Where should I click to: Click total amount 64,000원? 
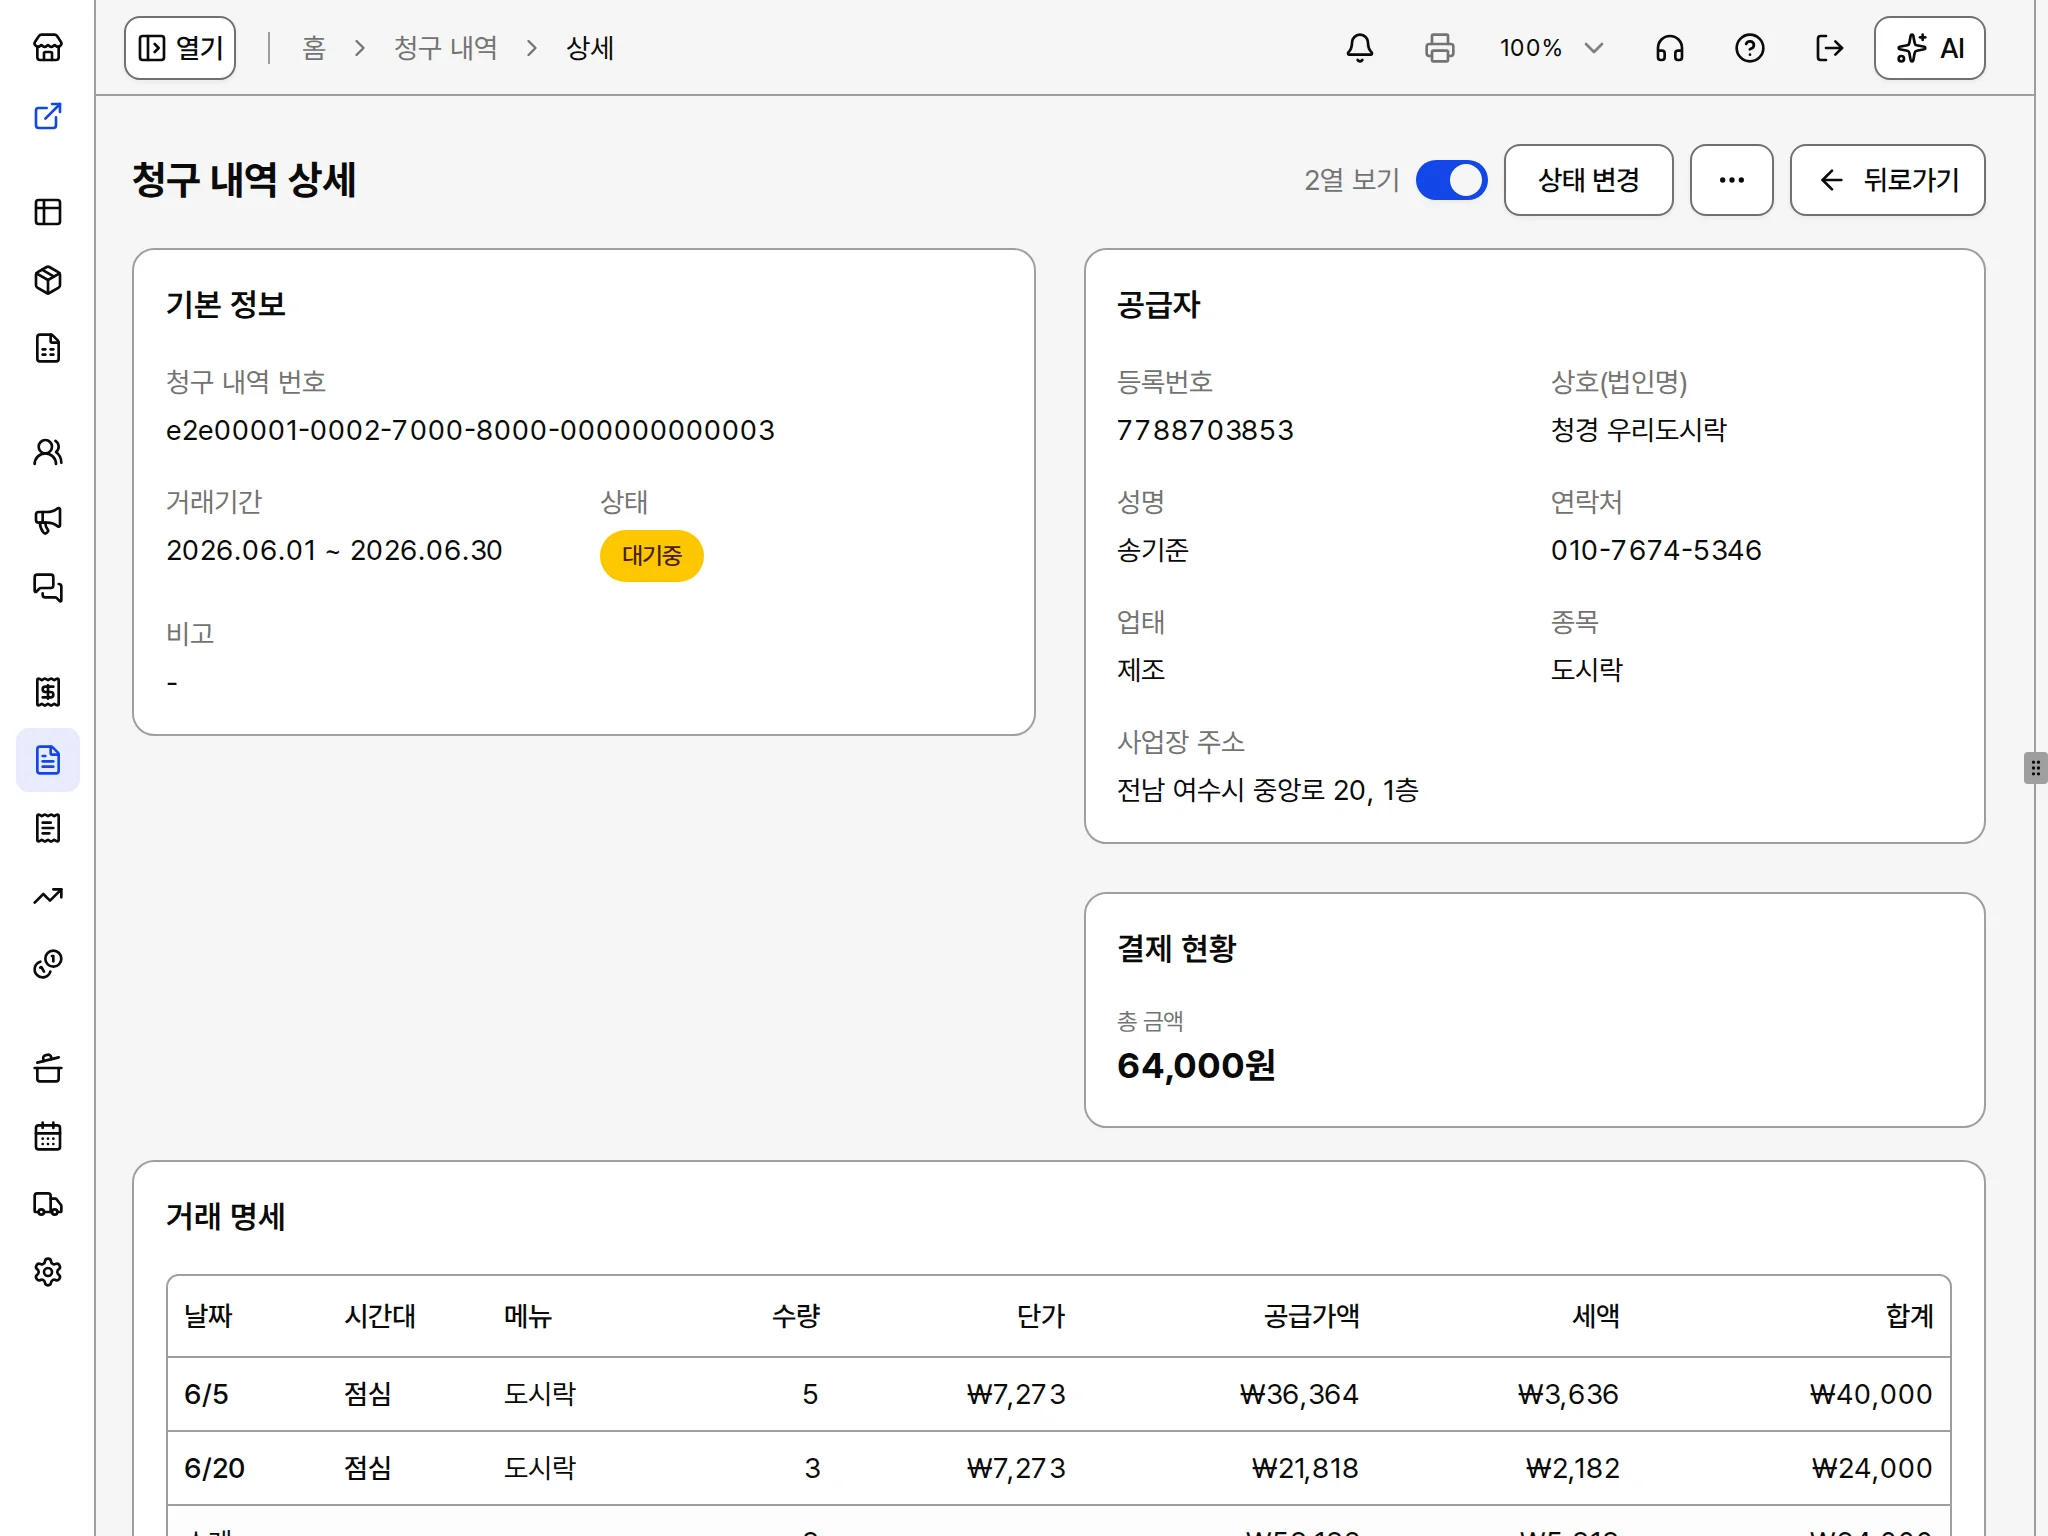point(1196,1065)
